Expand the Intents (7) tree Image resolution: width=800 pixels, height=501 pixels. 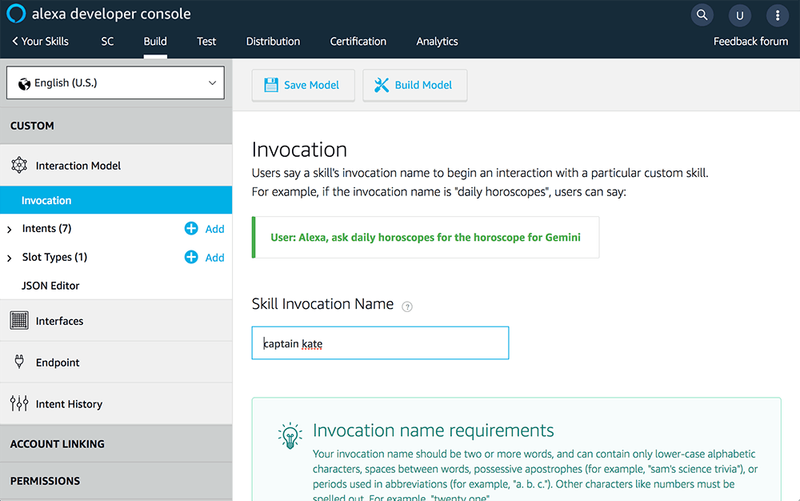click(9, 230)
